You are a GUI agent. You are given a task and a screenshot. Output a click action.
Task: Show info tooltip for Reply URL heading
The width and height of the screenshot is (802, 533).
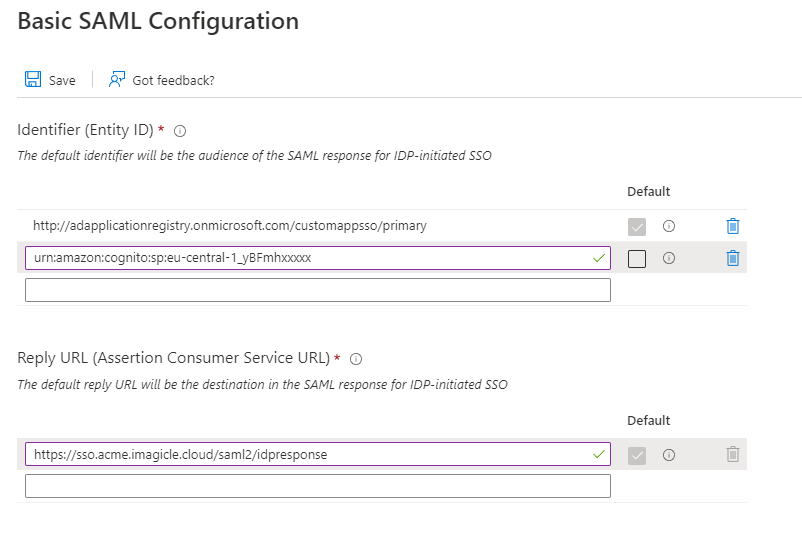356,358
